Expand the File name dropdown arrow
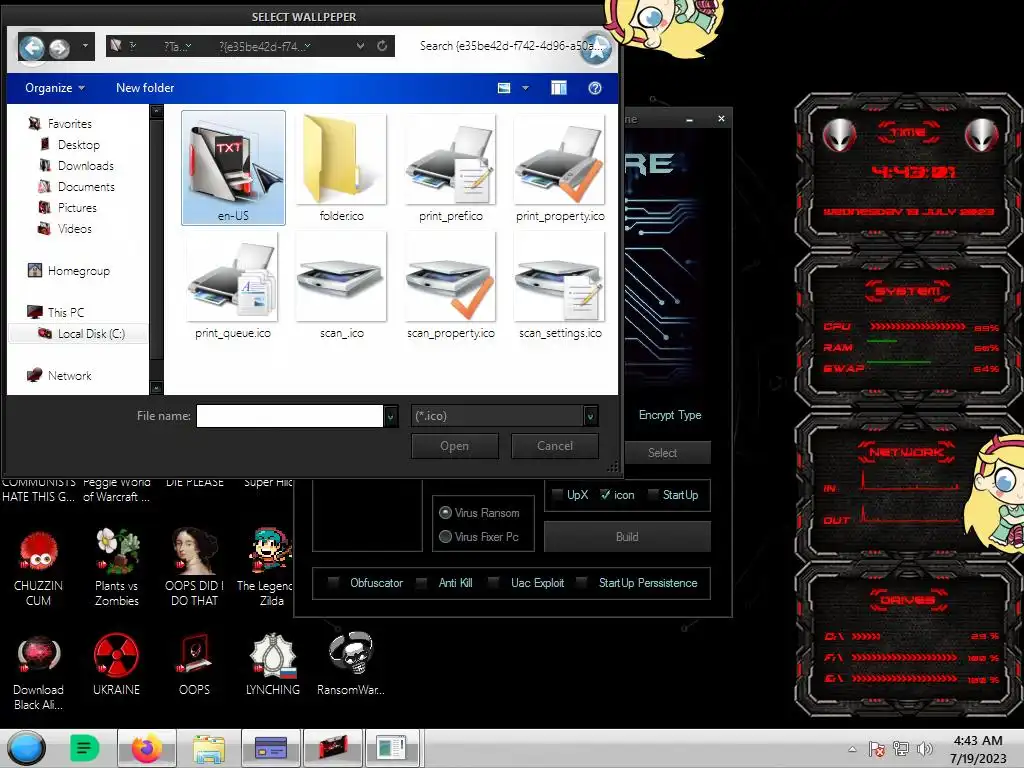1024x768 pixels. point(391,416)
